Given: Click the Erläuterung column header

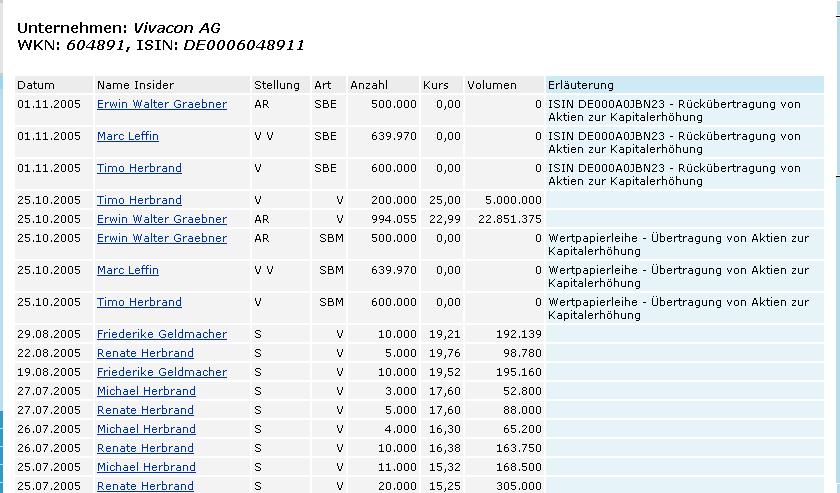Looking at the screenshot, I should tap(581, 85).
